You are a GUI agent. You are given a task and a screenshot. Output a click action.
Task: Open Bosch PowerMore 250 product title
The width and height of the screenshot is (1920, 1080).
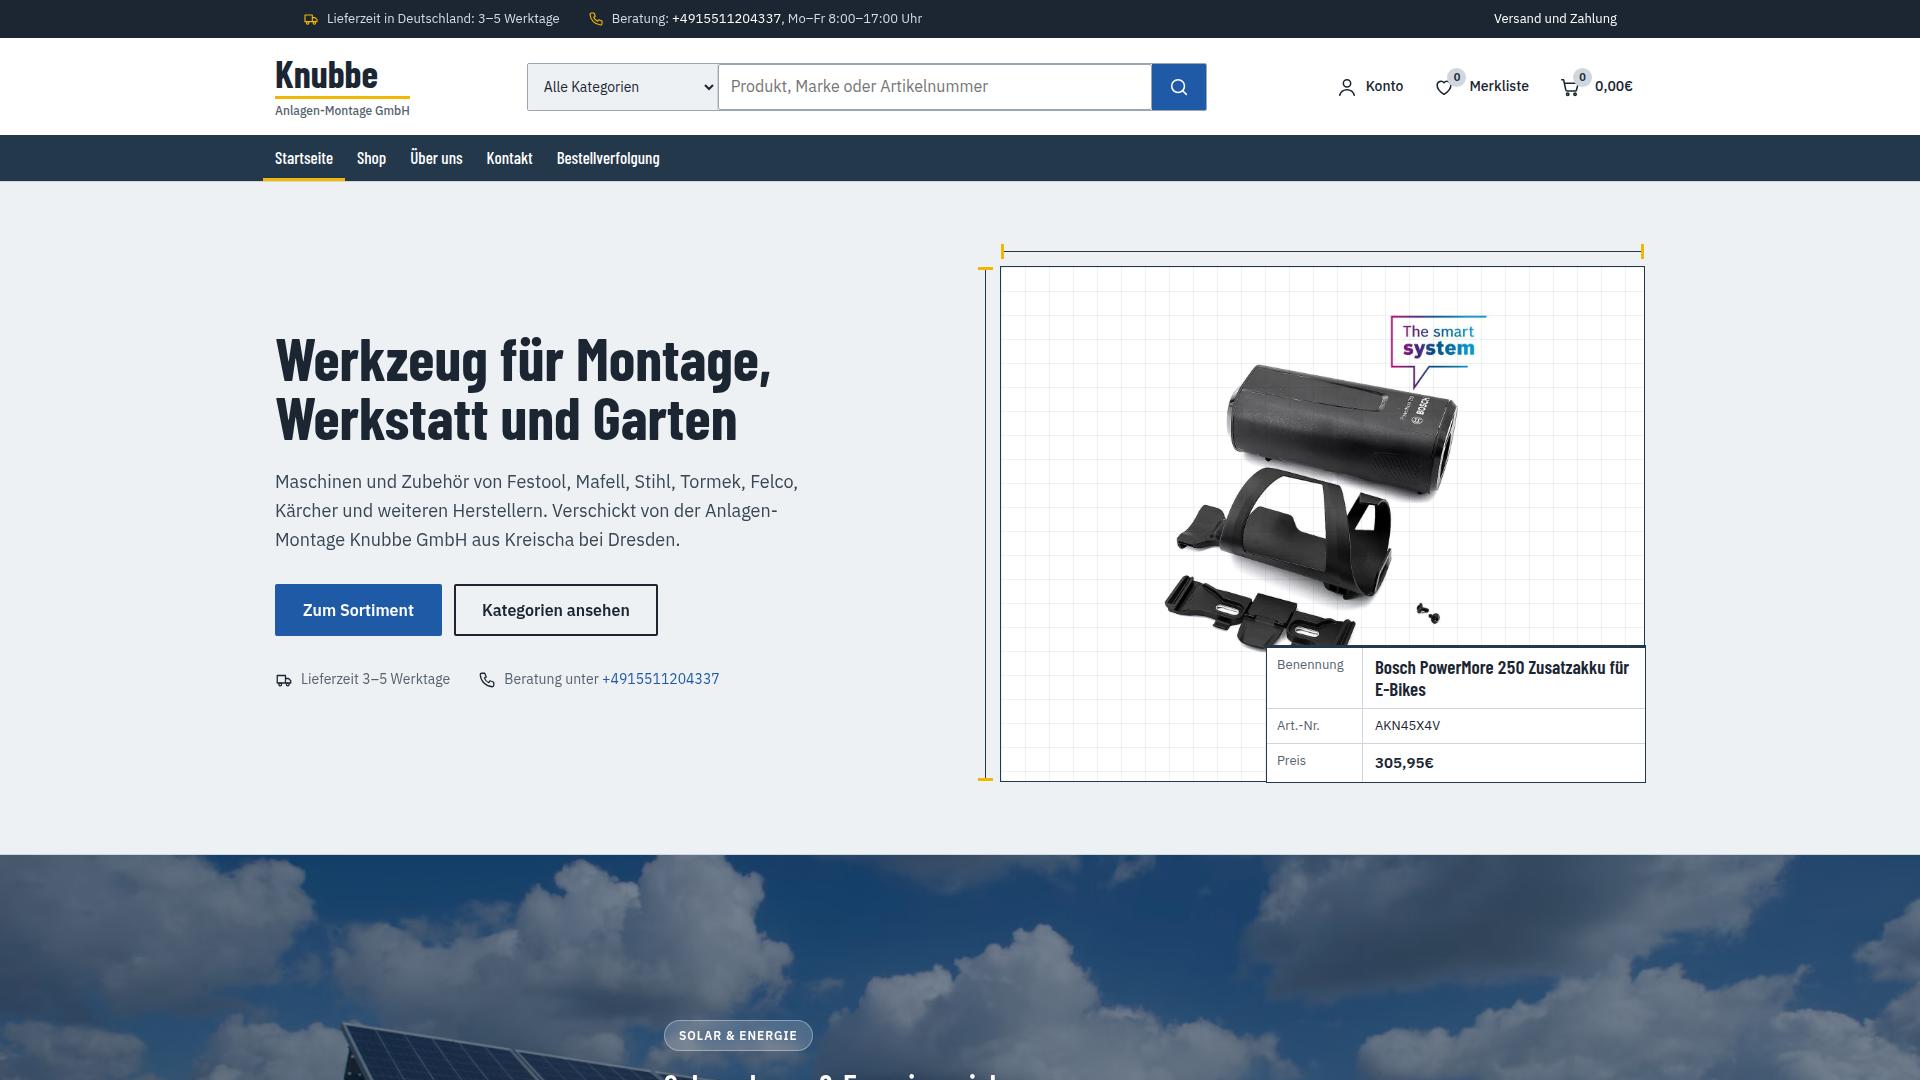point(1502,678)
